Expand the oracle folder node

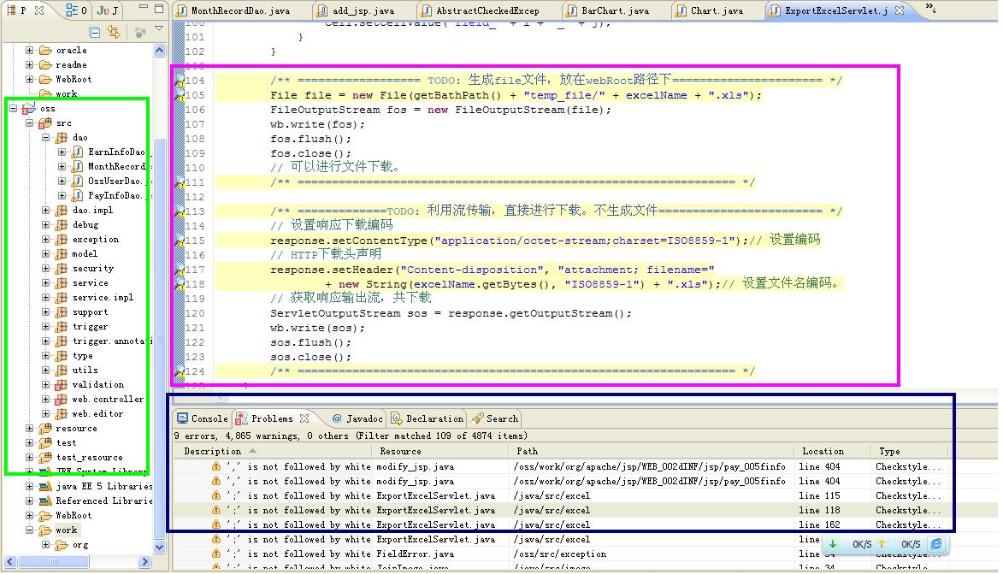pos(29,50)
